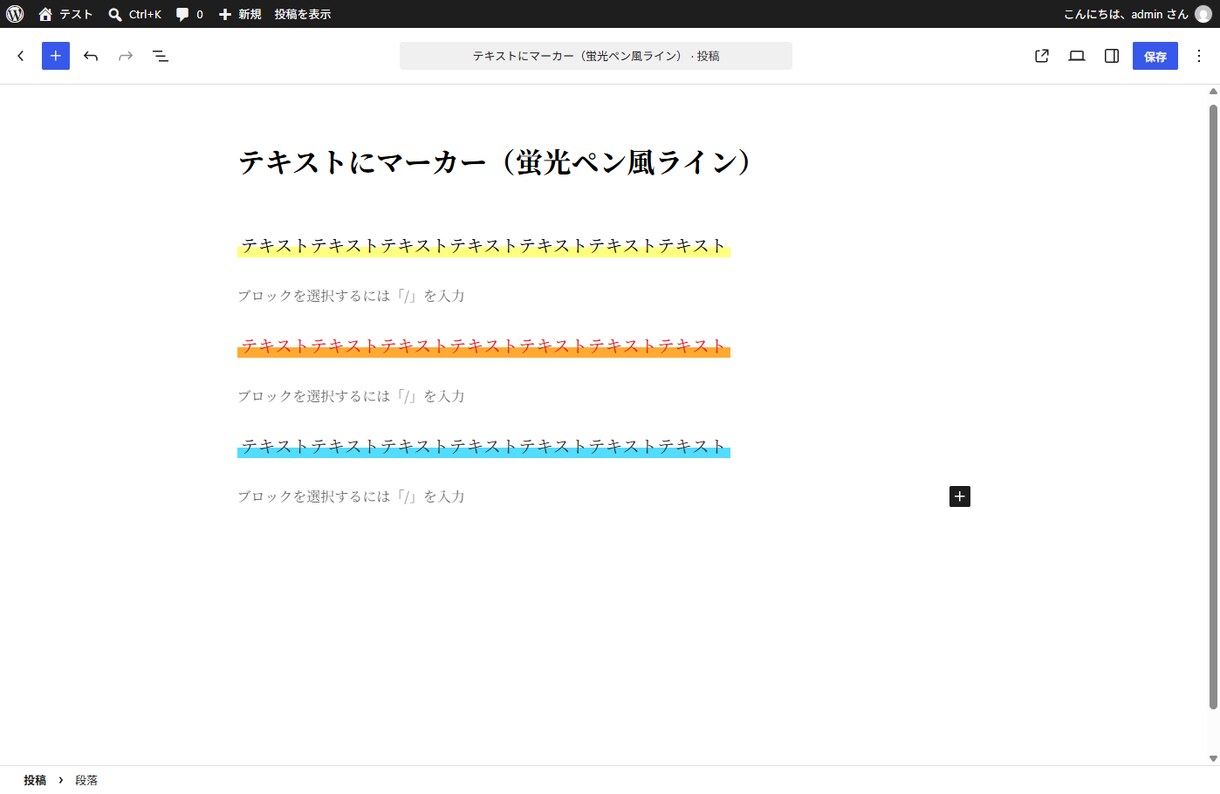The width and height of the screenshot is (1220, 794).
Task: Open the admin user profile greeting
Action: [1125, 14]
